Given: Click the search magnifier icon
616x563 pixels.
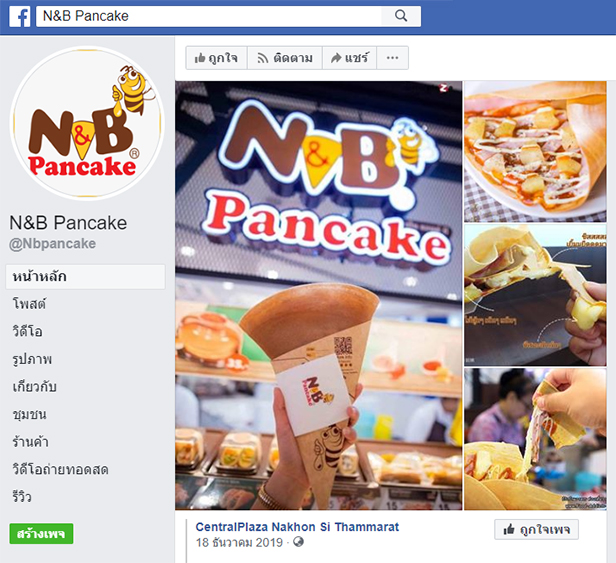Looking at the screenshot, I should pos(401,16).
